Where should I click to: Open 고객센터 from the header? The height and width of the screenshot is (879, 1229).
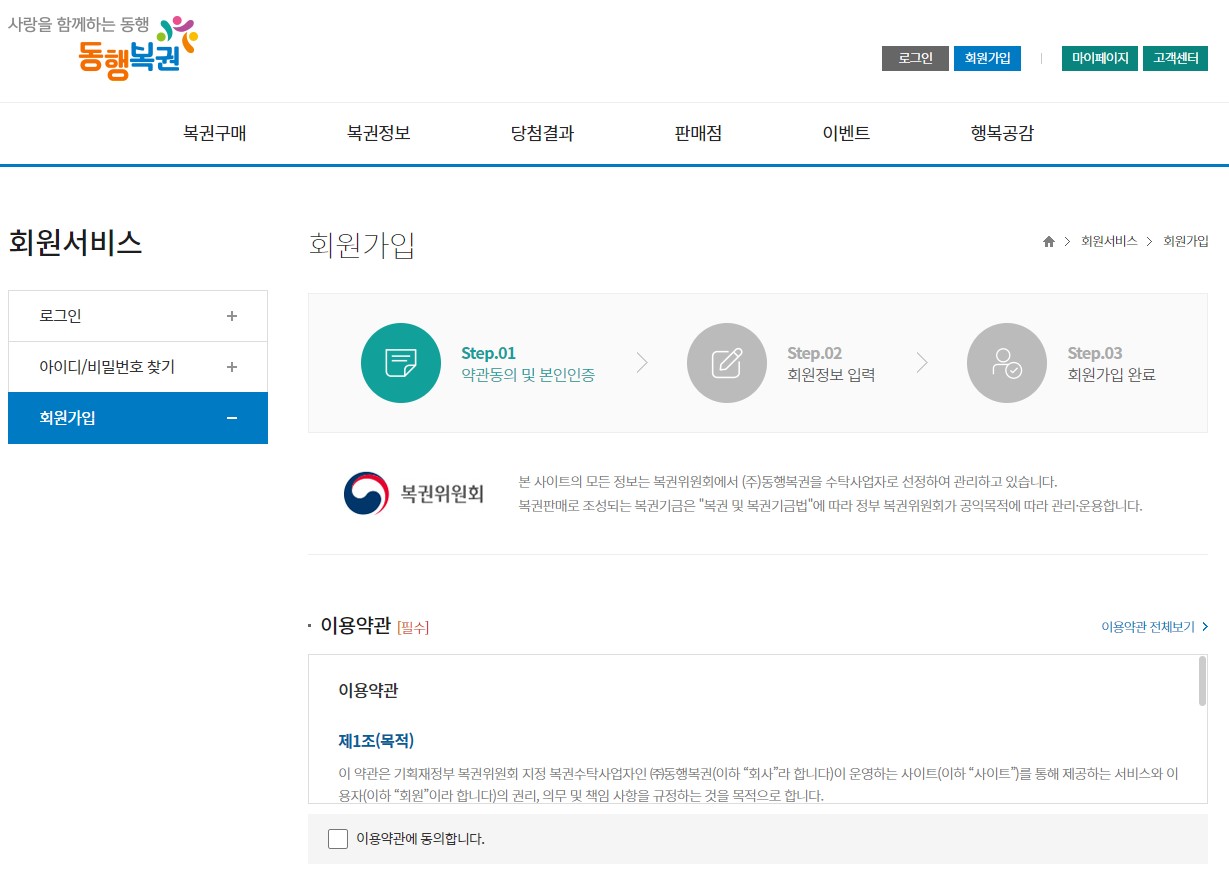(1175, 58)
